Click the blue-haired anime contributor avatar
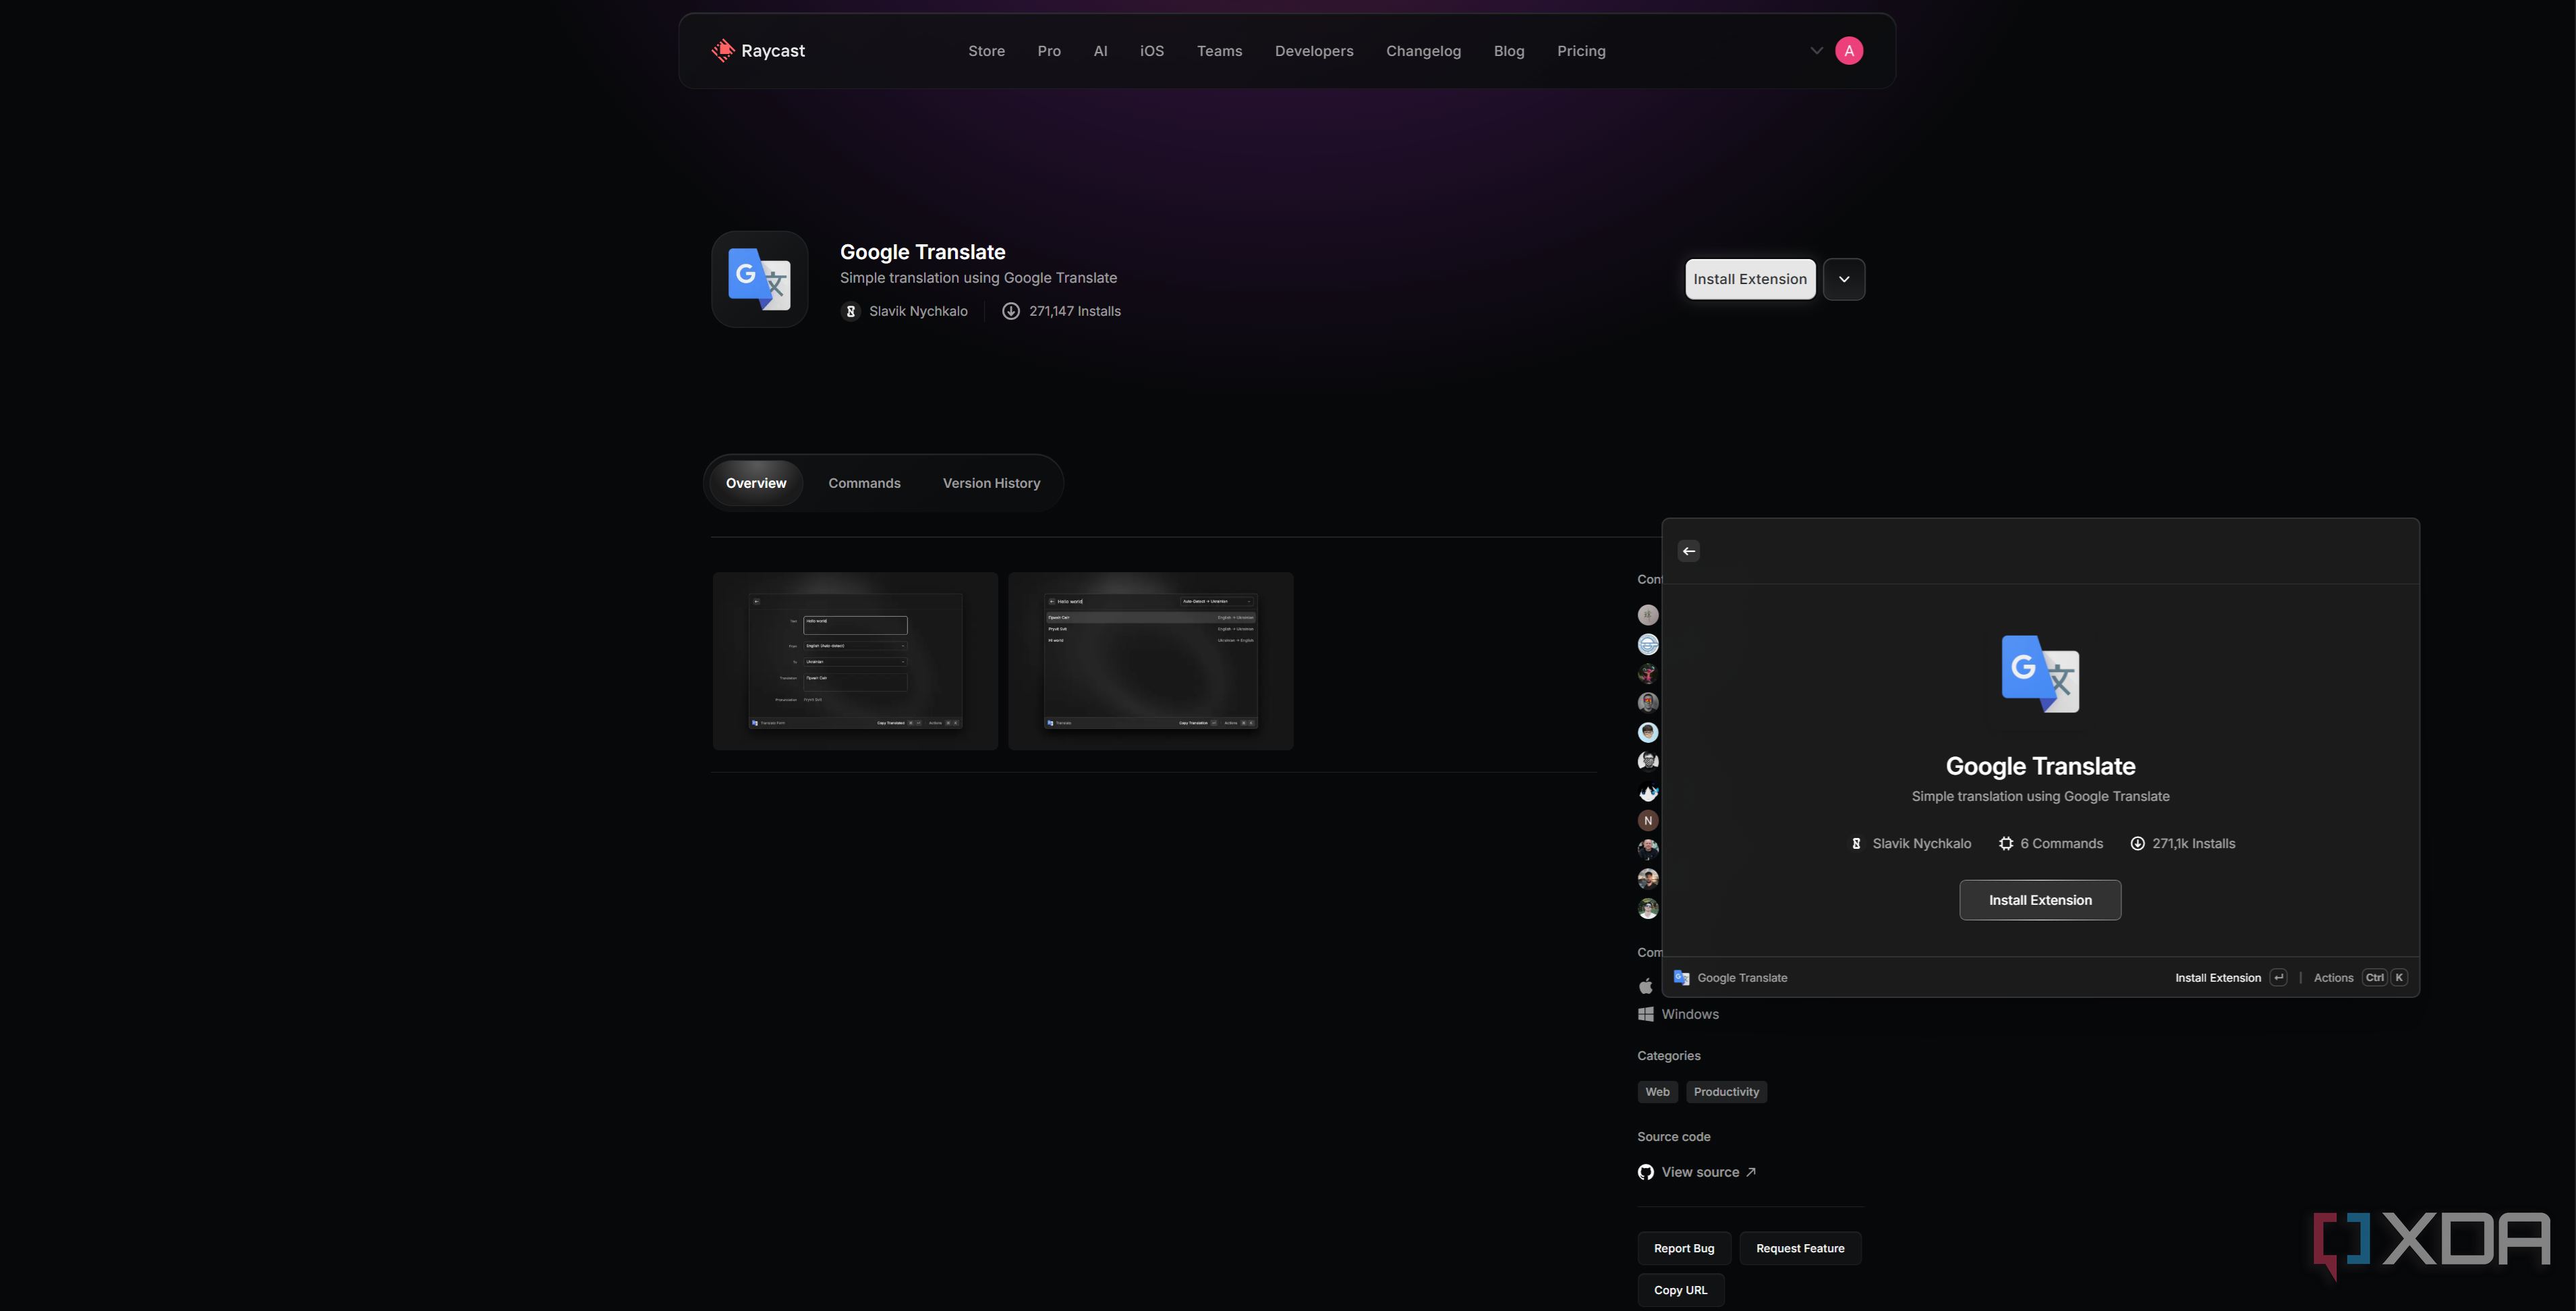The width and height of the screenshot is (2576, 1311). click(1648, 791)
